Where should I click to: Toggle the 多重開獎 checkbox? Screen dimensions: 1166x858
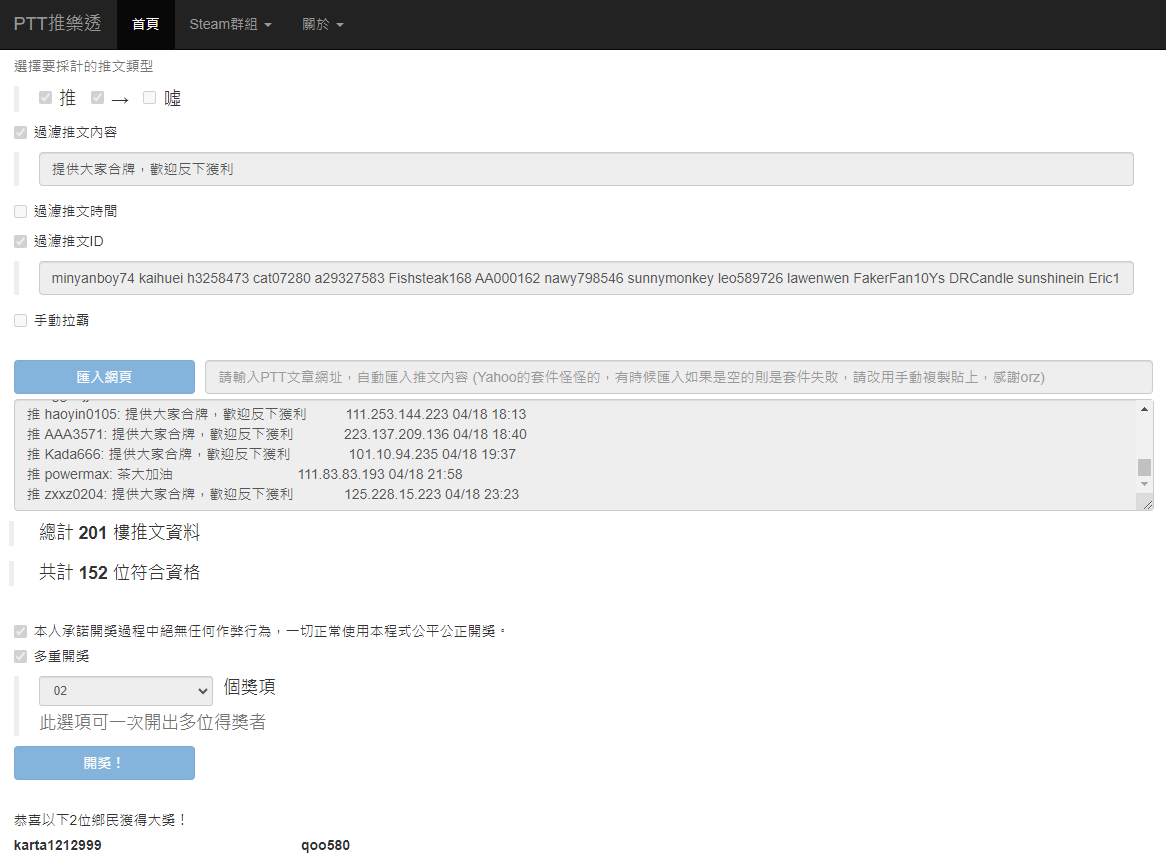point(21,657)
